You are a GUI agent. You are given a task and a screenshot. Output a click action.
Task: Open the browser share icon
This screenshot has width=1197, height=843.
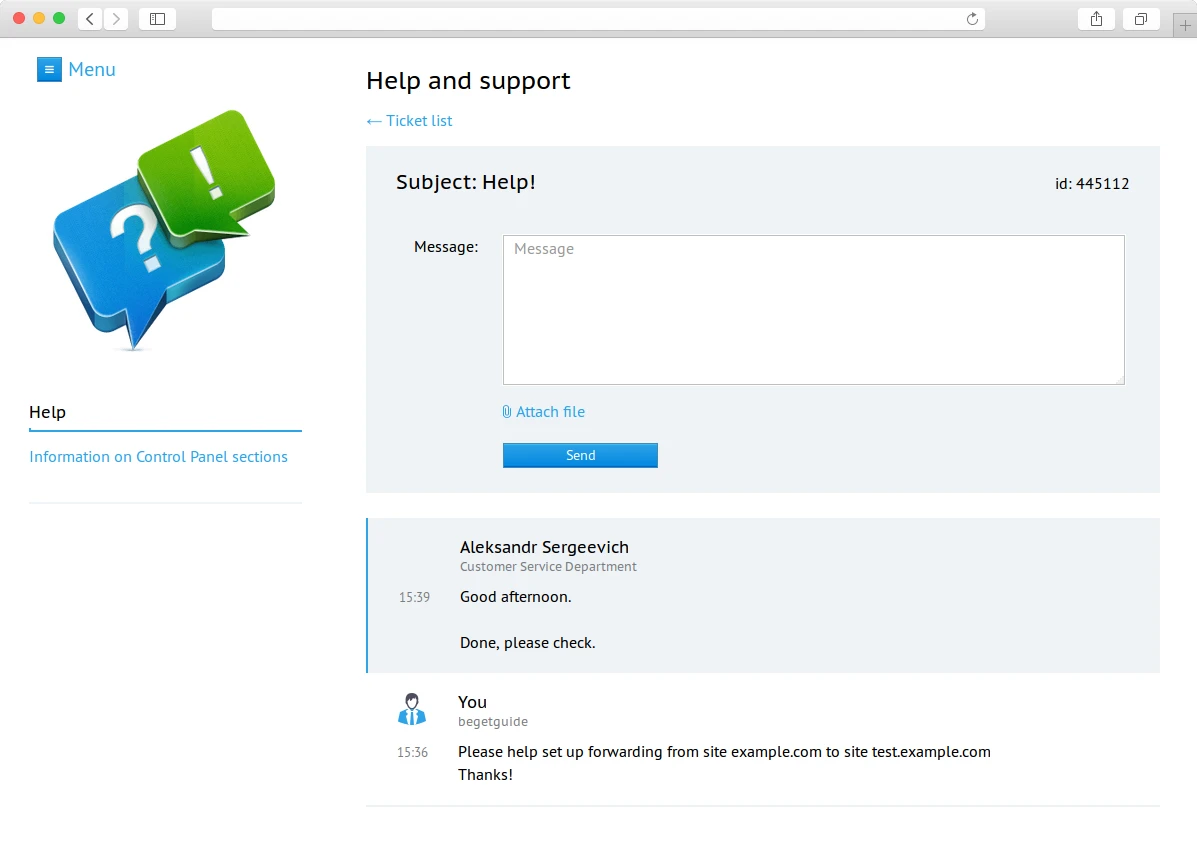(x=1096, y=19)
